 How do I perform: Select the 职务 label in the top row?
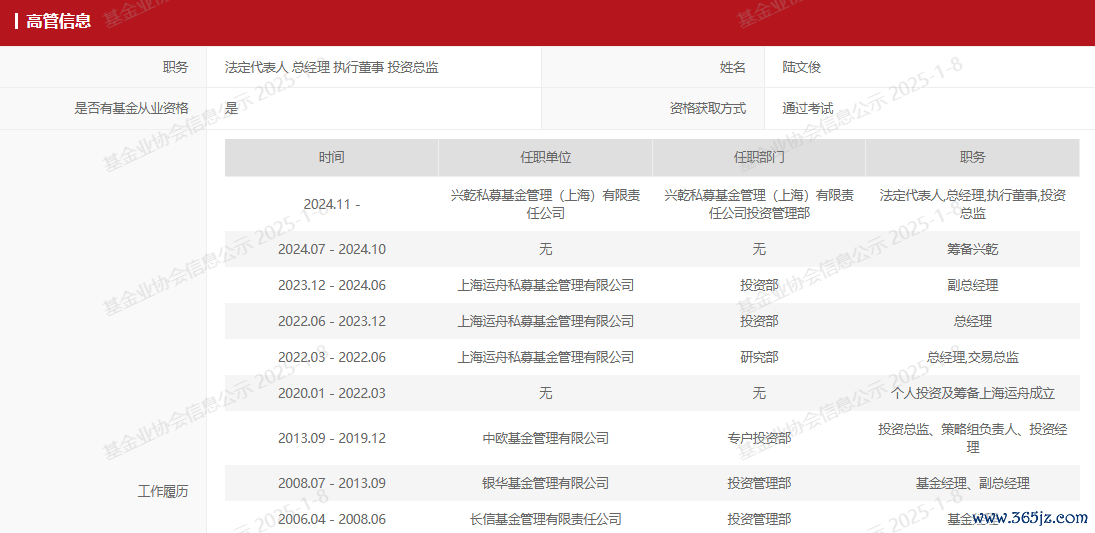pos(175,67)
